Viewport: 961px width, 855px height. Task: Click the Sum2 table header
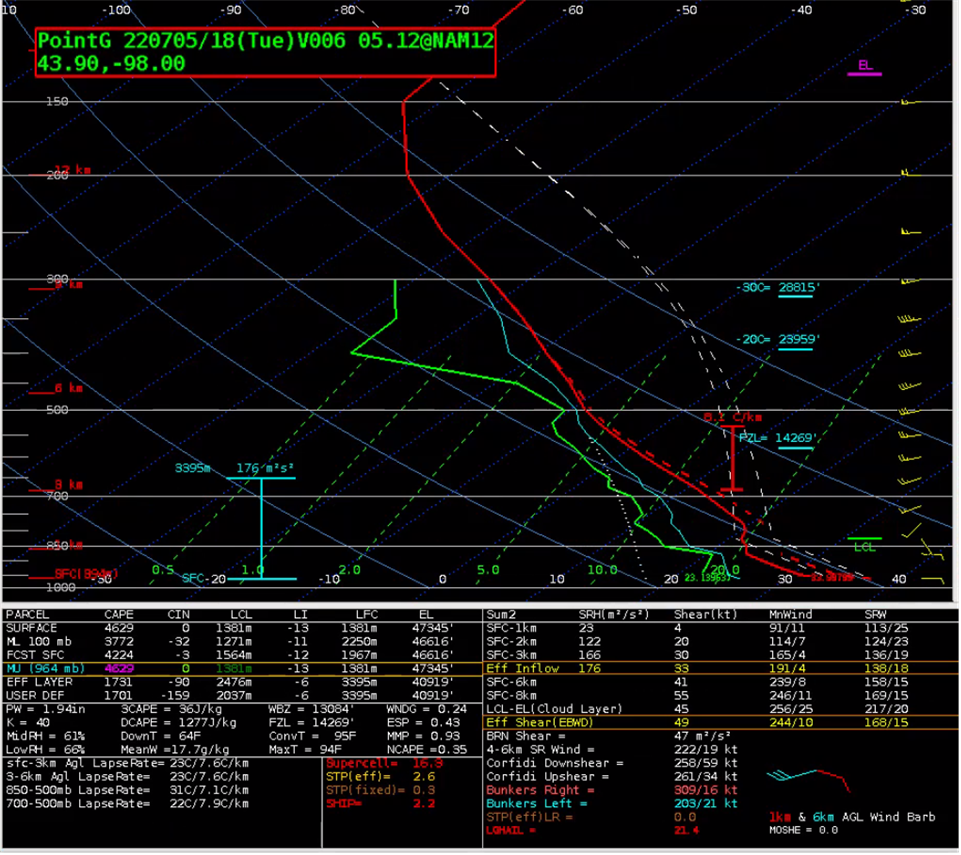tap(501, 615)
